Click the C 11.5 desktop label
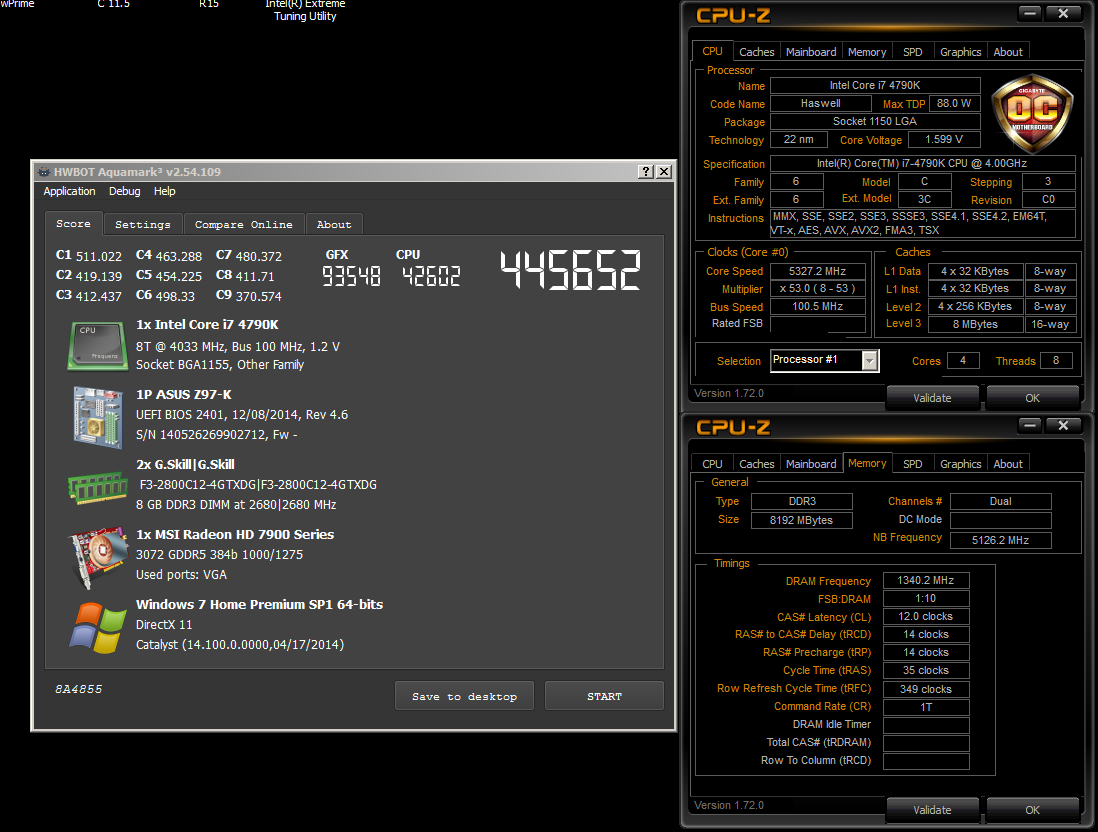The height and width of the screenshot is (832, 1098). pyautogui.click(x=113, y=4)
